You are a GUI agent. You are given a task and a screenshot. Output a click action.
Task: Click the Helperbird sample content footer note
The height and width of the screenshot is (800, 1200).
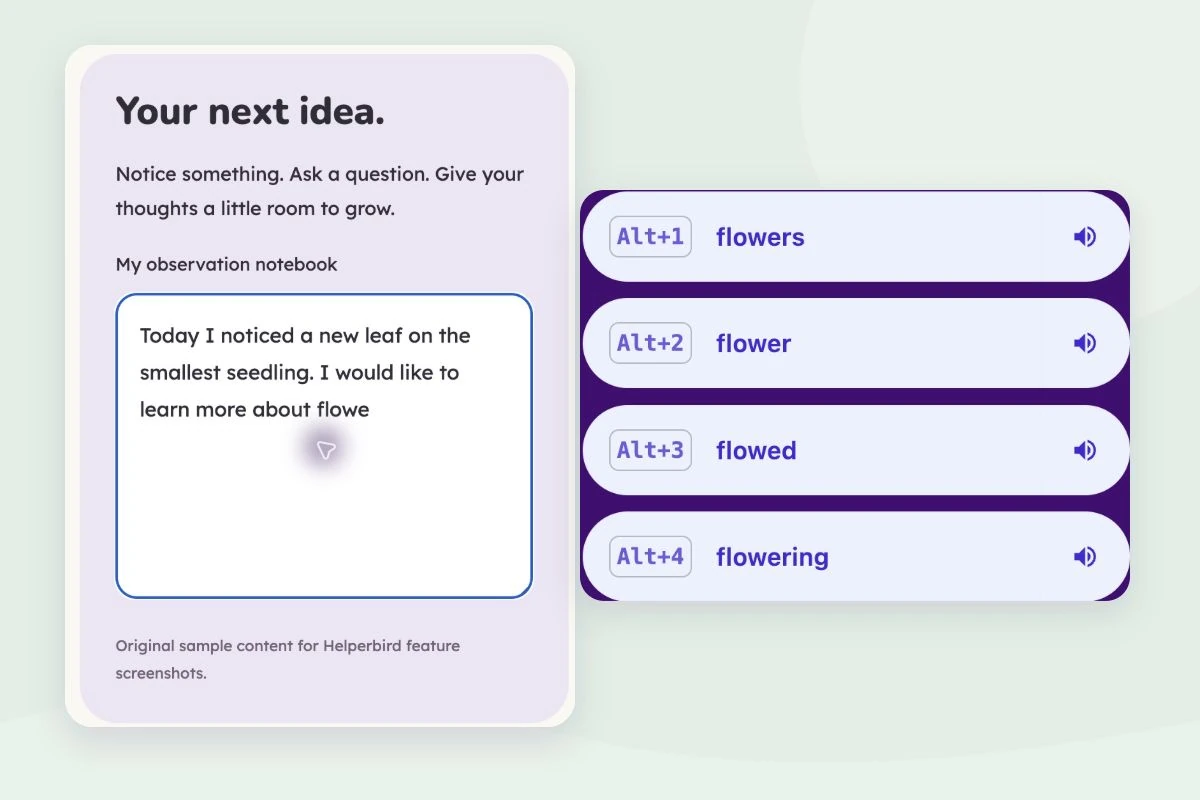(x=288, y=659)
